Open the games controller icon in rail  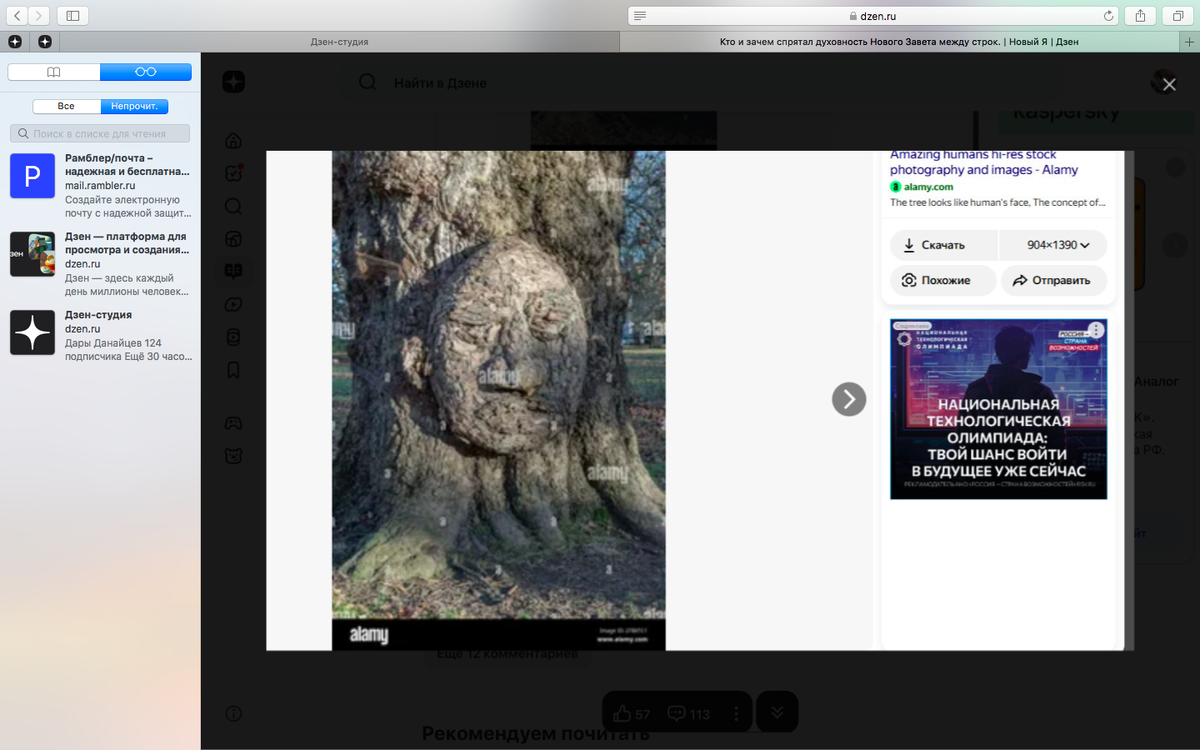233,423
